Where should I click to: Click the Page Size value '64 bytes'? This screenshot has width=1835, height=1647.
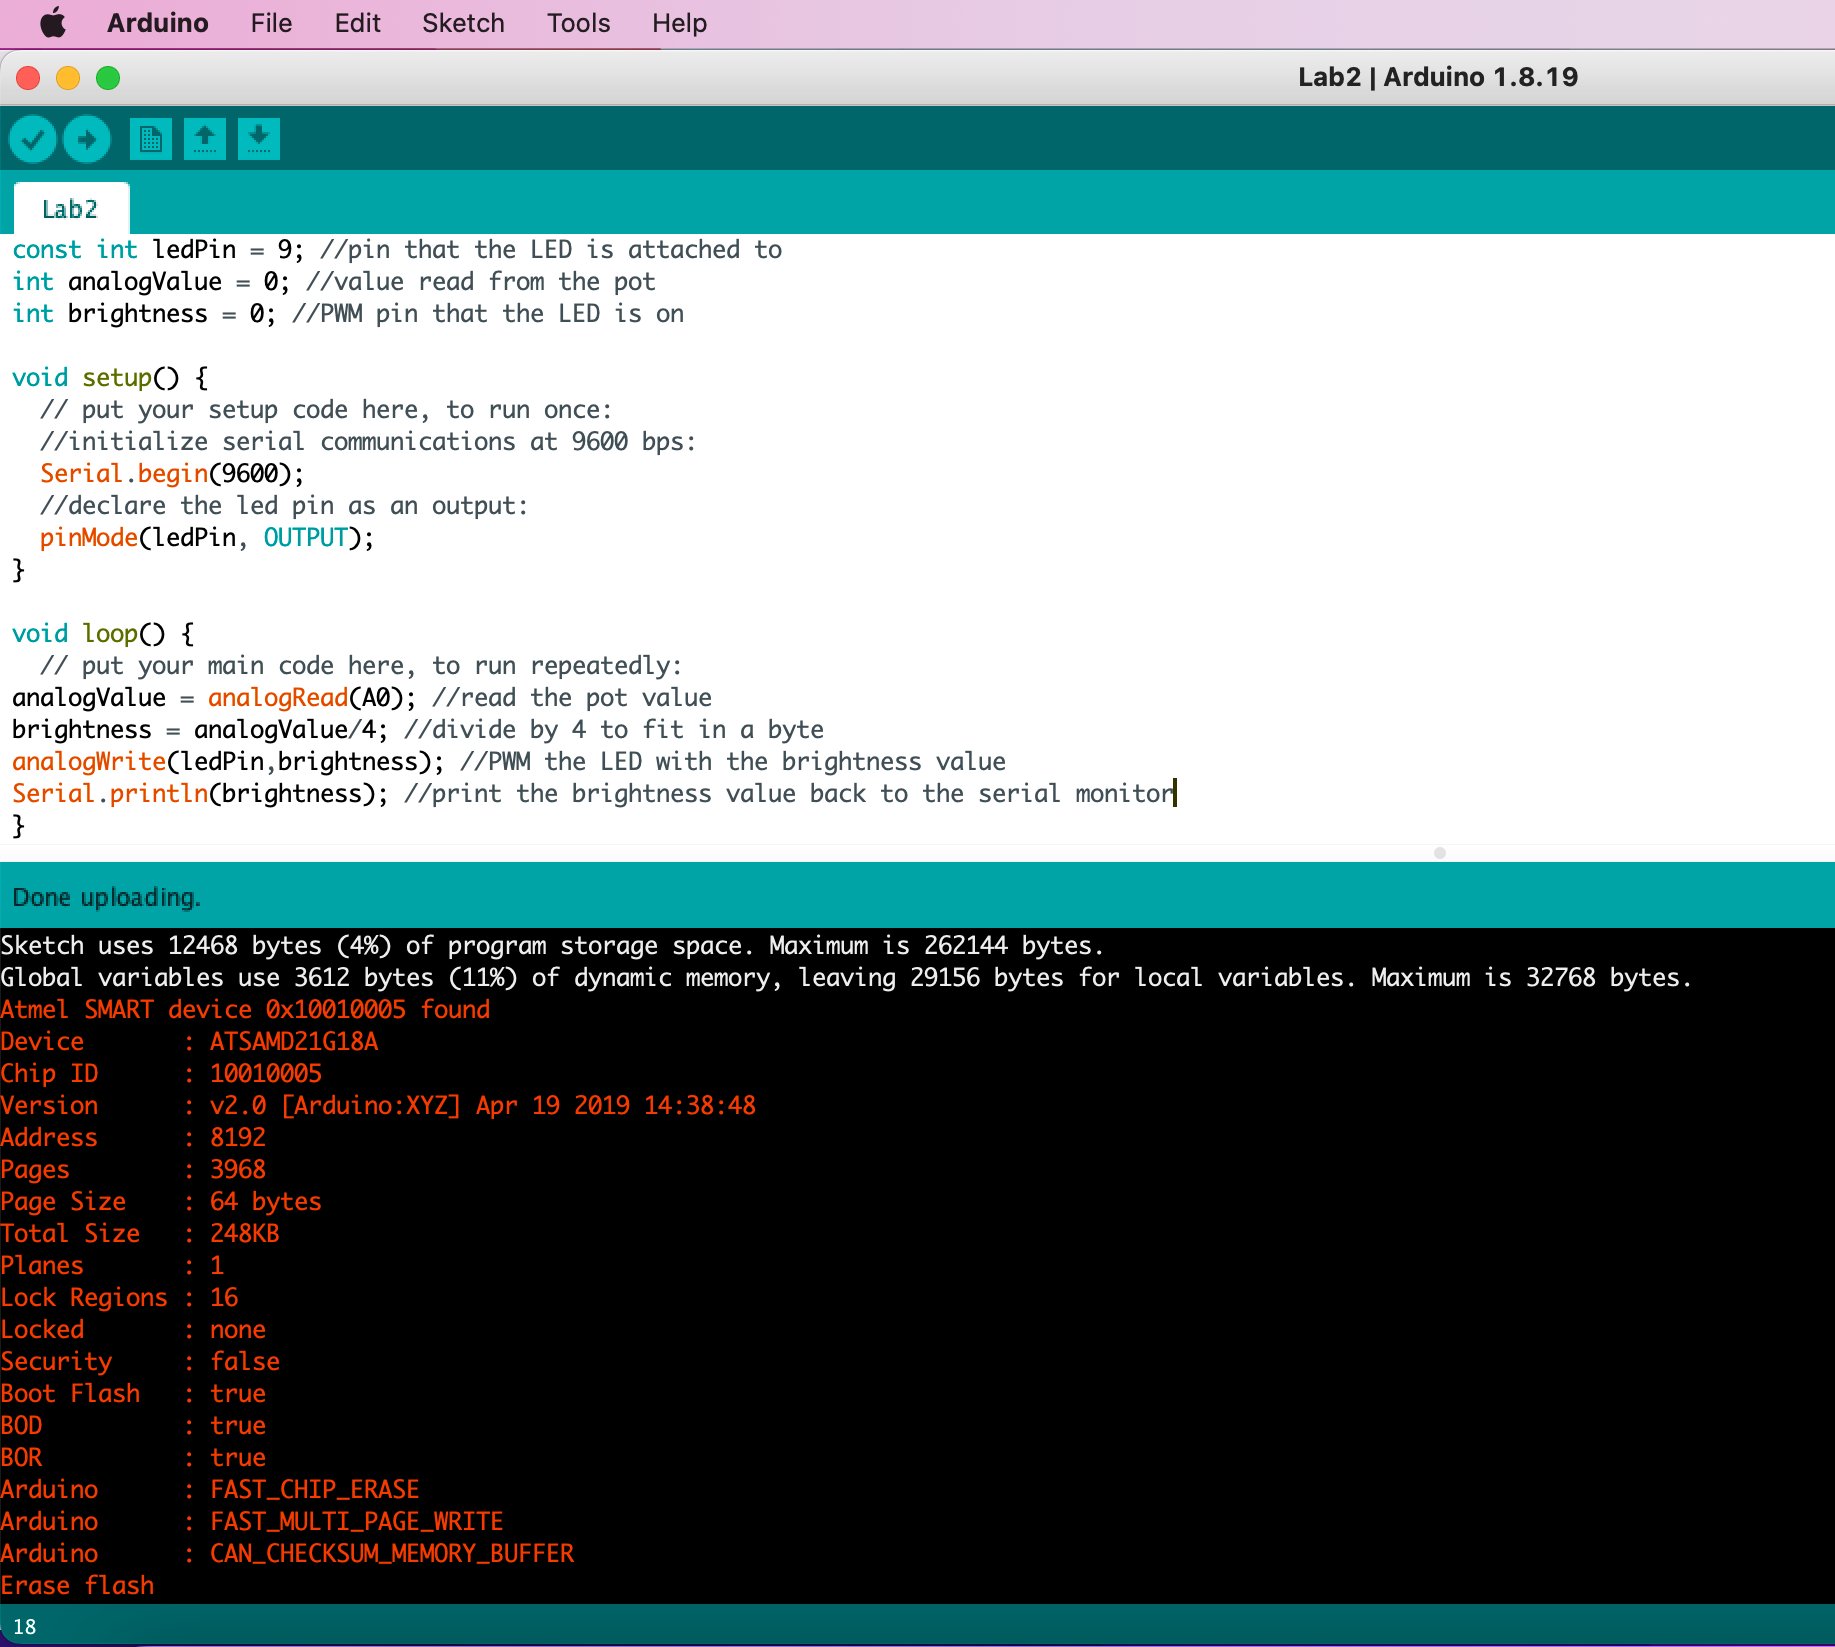pos(266,1201)
